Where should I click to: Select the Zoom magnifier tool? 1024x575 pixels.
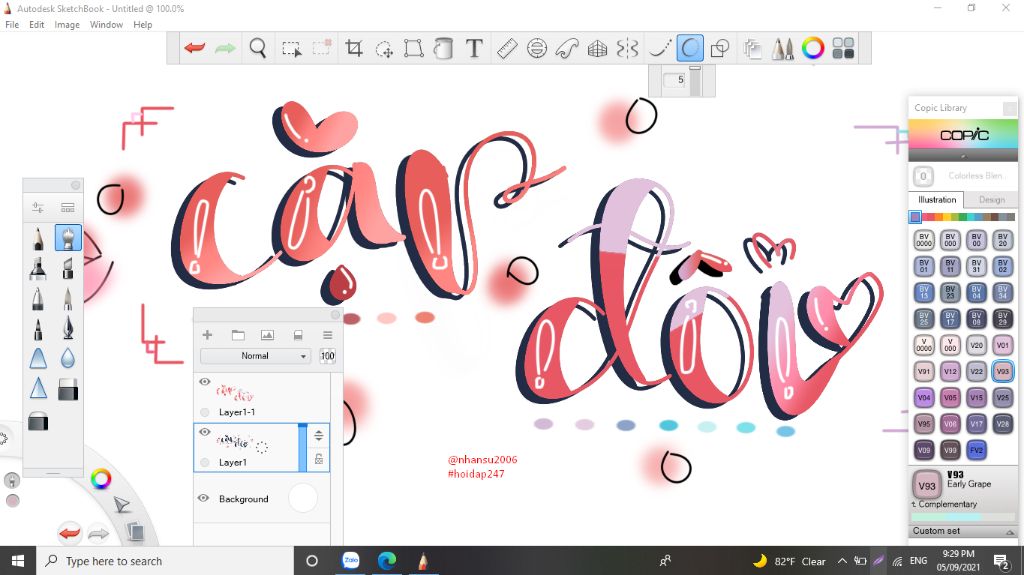258,48
